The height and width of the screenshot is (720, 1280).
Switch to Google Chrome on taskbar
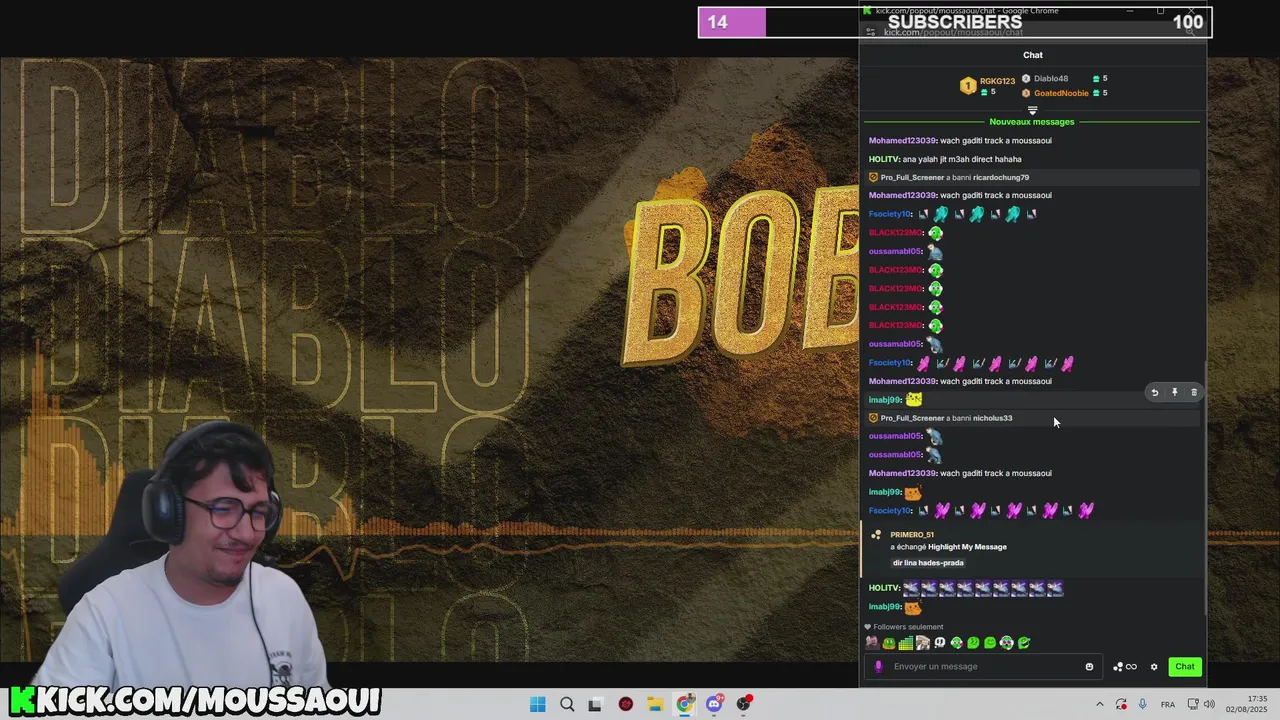tap(685, 704)
